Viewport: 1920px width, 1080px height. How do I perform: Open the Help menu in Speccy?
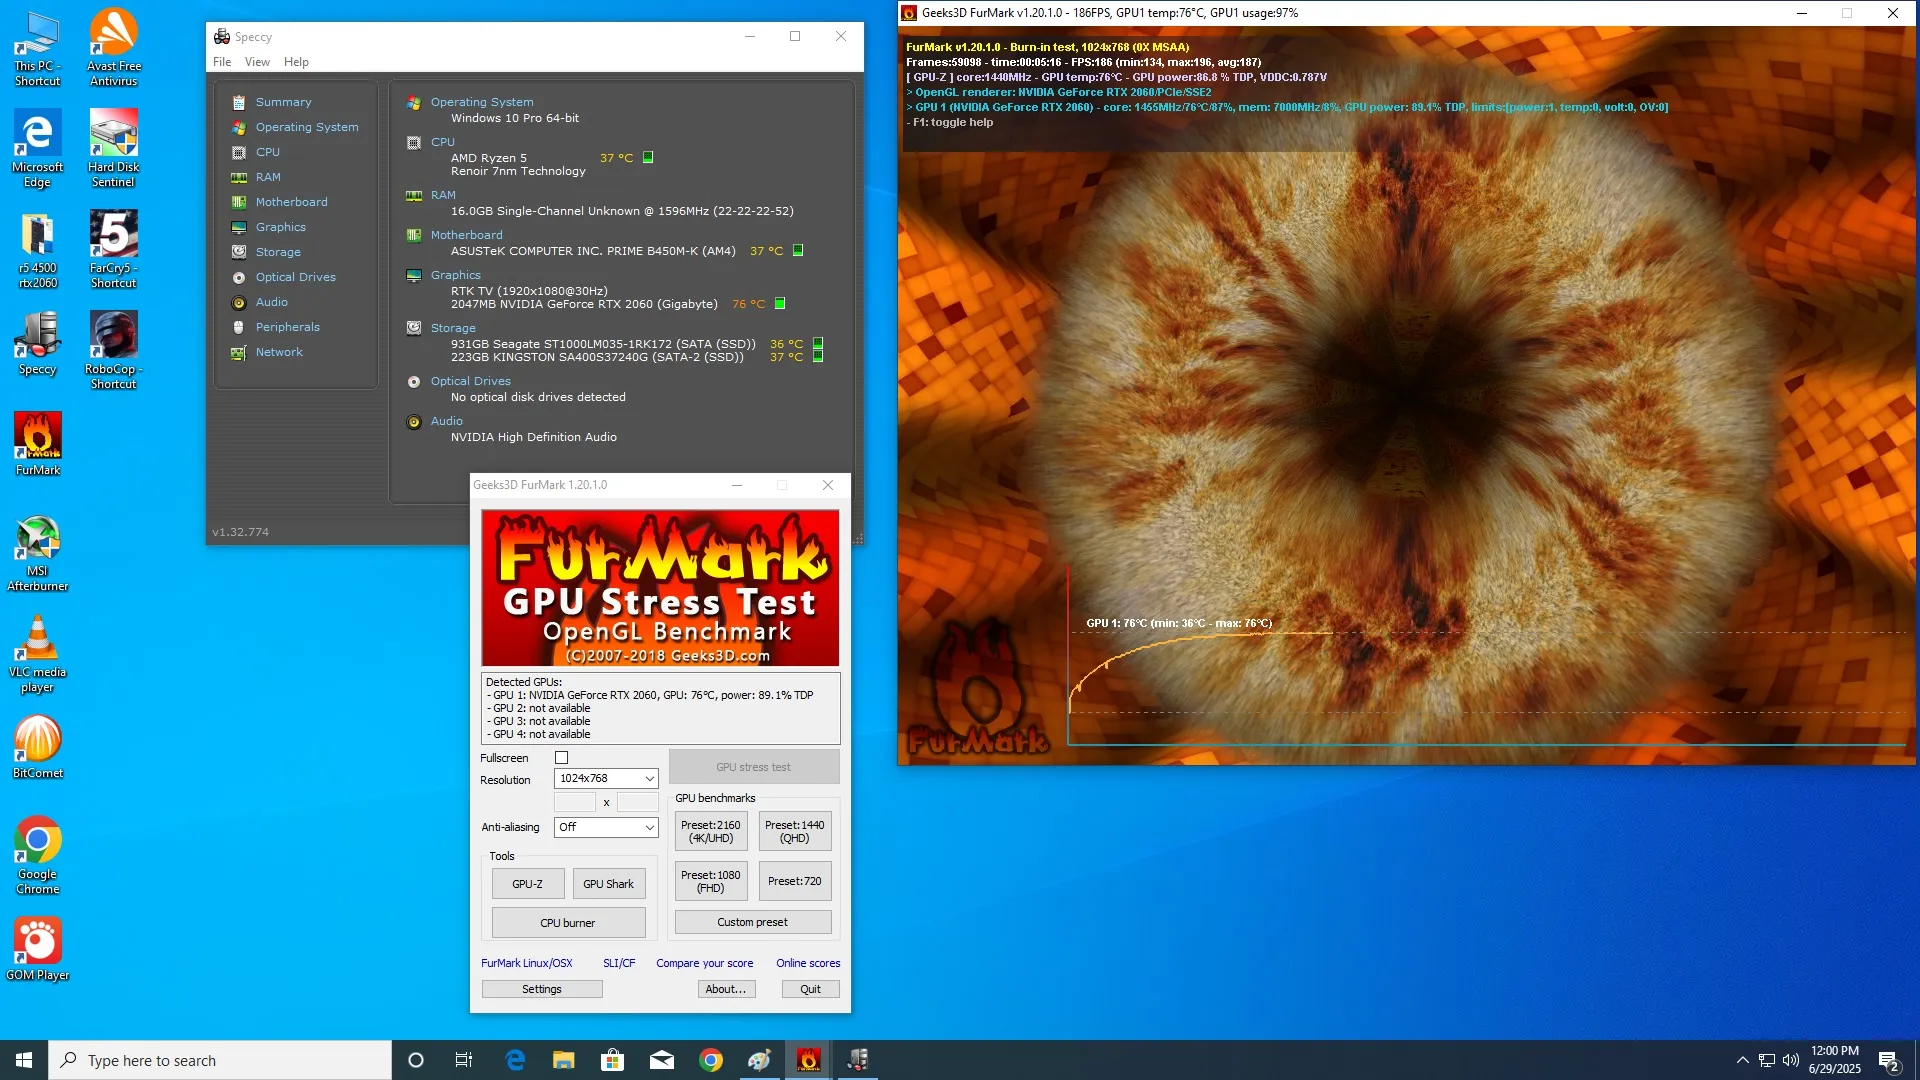tap(296, 62)
